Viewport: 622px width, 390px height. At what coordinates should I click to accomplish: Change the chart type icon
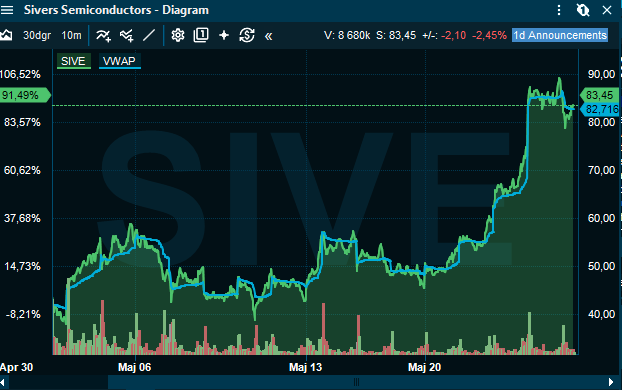point(6,35)
